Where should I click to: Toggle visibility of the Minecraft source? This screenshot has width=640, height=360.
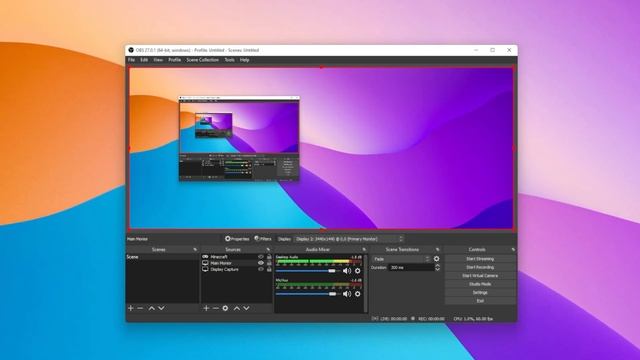[x=261, y=257]
